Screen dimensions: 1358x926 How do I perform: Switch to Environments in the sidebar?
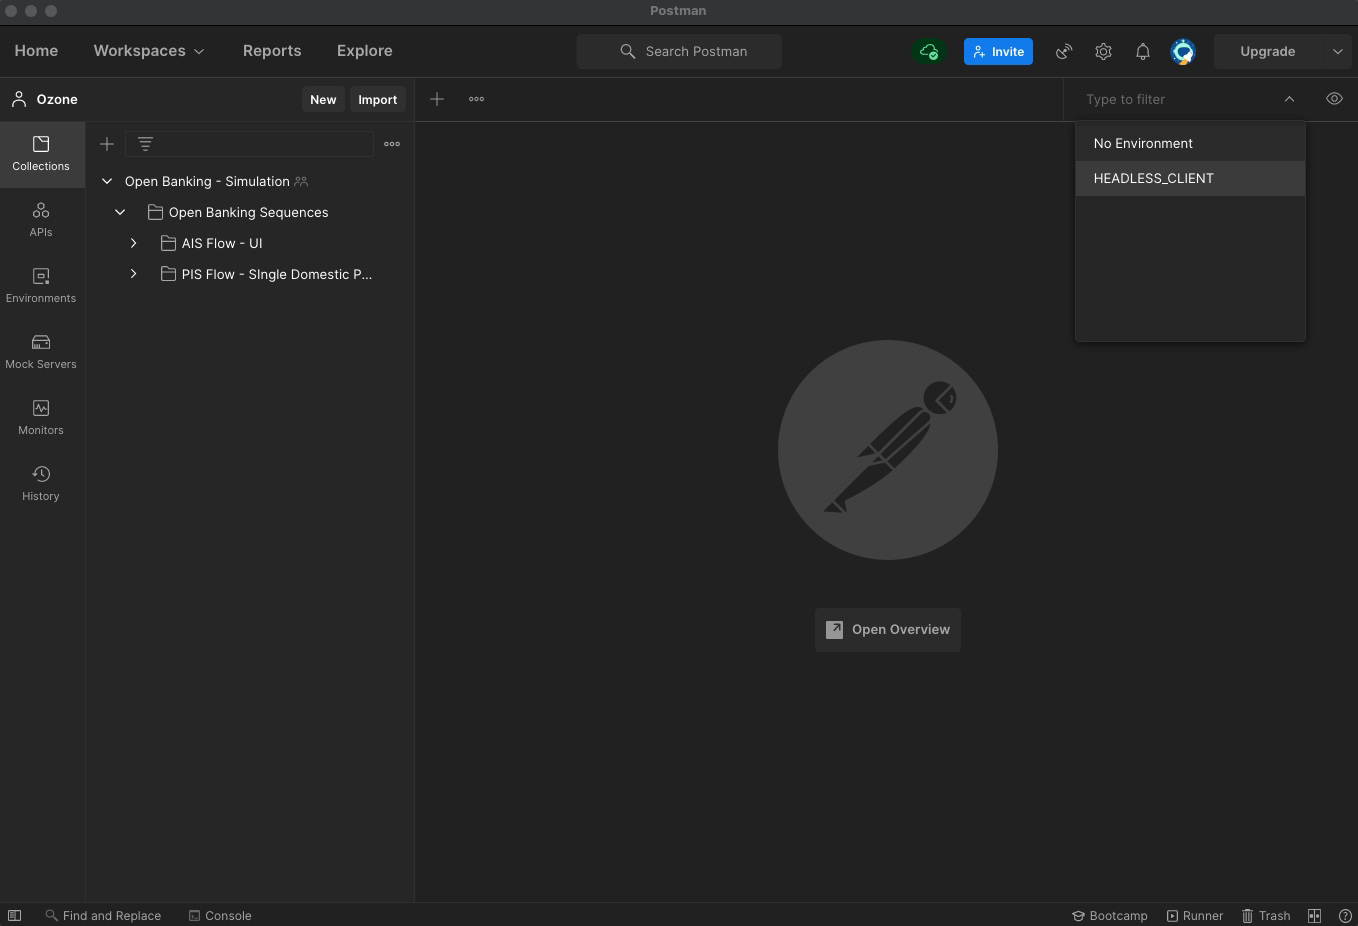point(41,286)
